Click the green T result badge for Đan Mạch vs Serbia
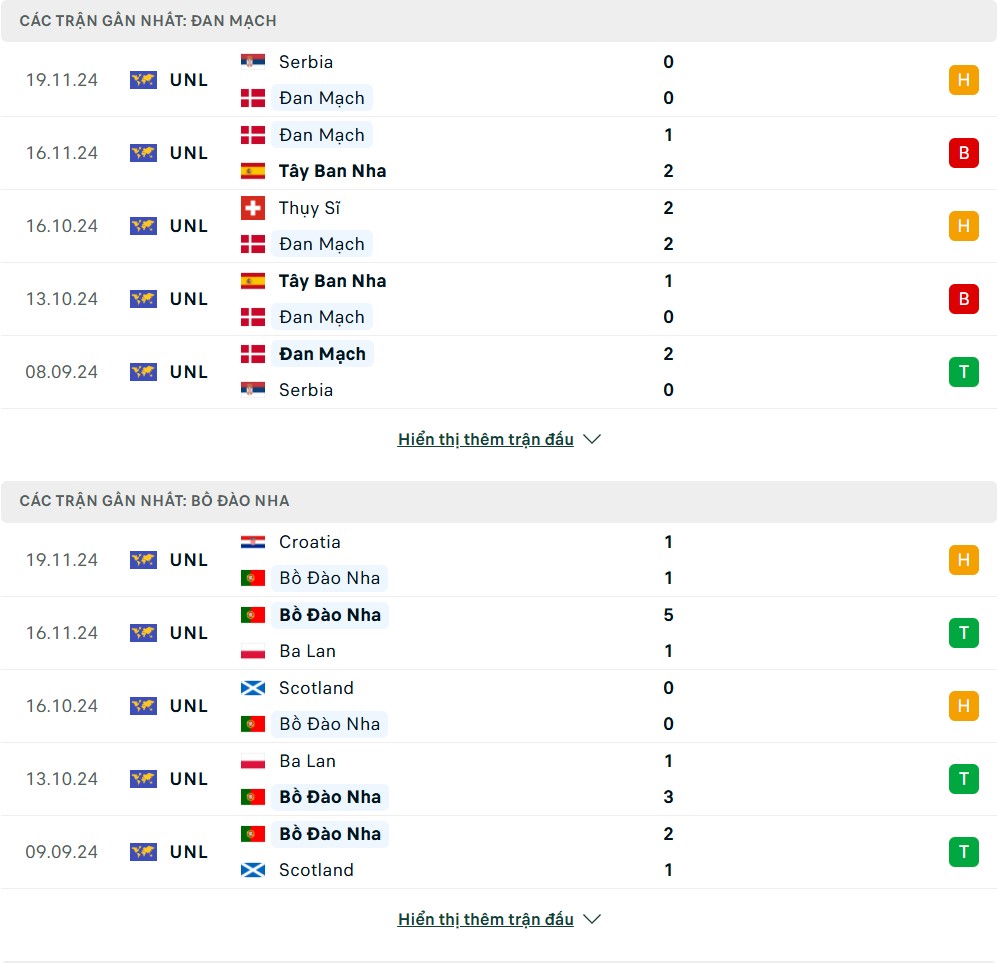This screenshot has height=963, width=997. pyautogui.click(x=963, y=372)
